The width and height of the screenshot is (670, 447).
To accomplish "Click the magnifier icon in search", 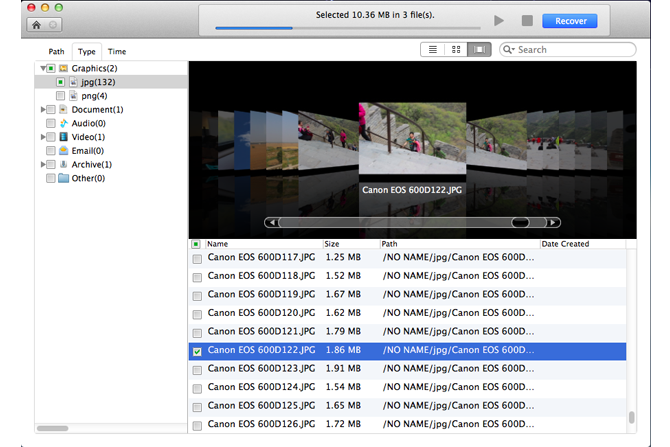I will coord(509,49).
